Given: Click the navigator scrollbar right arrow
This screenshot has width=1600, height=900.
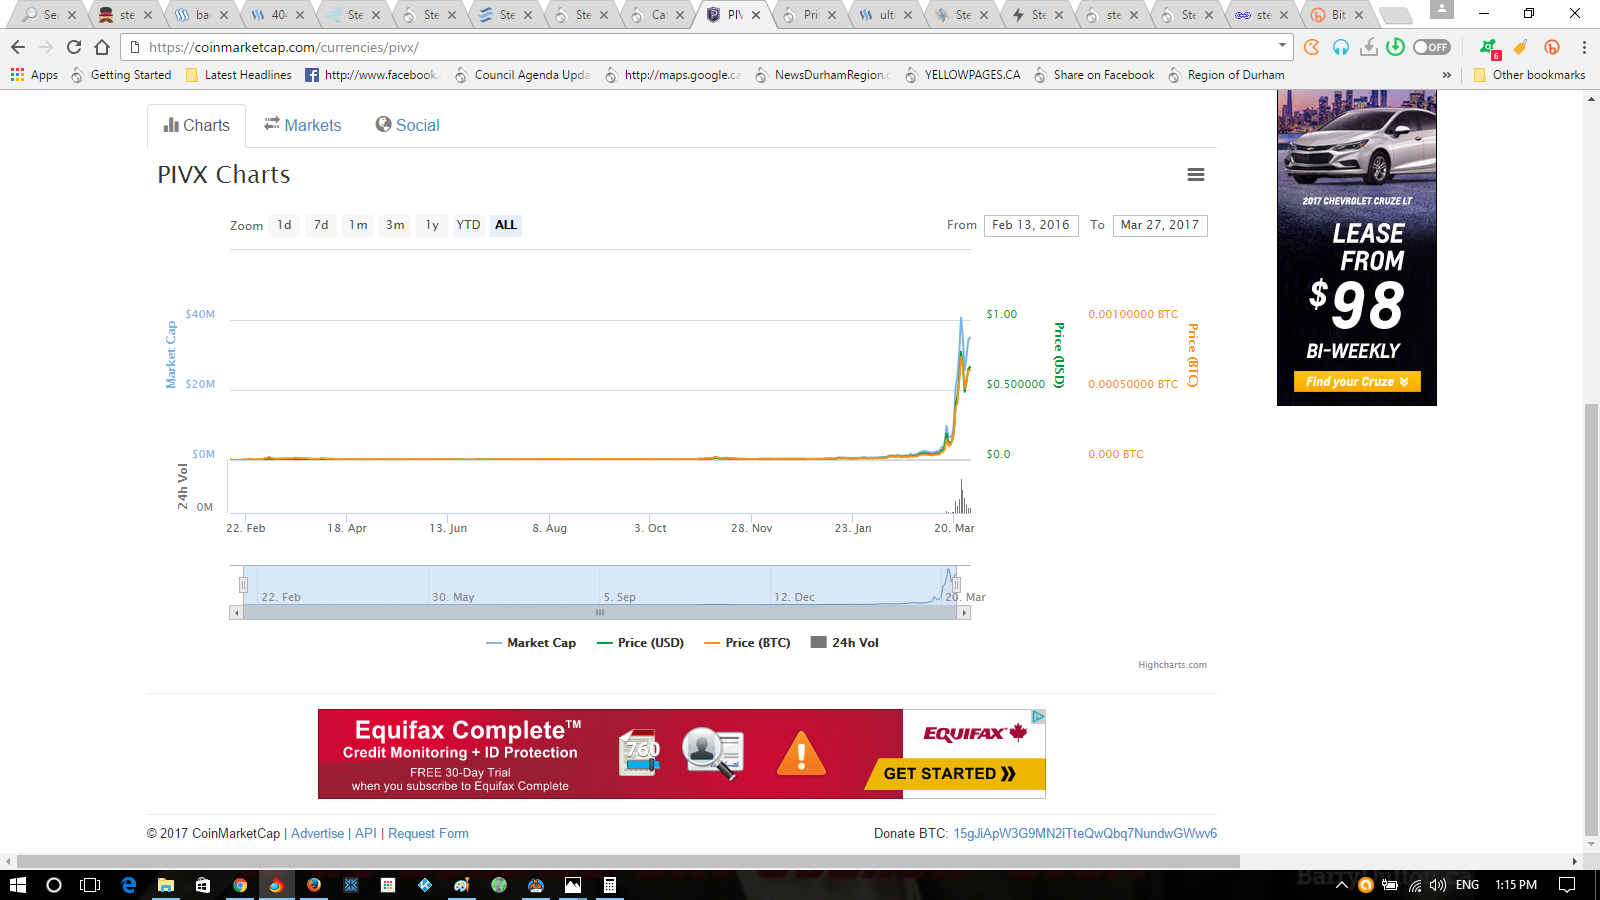Looking at the screenshot, I should [964, 612].
